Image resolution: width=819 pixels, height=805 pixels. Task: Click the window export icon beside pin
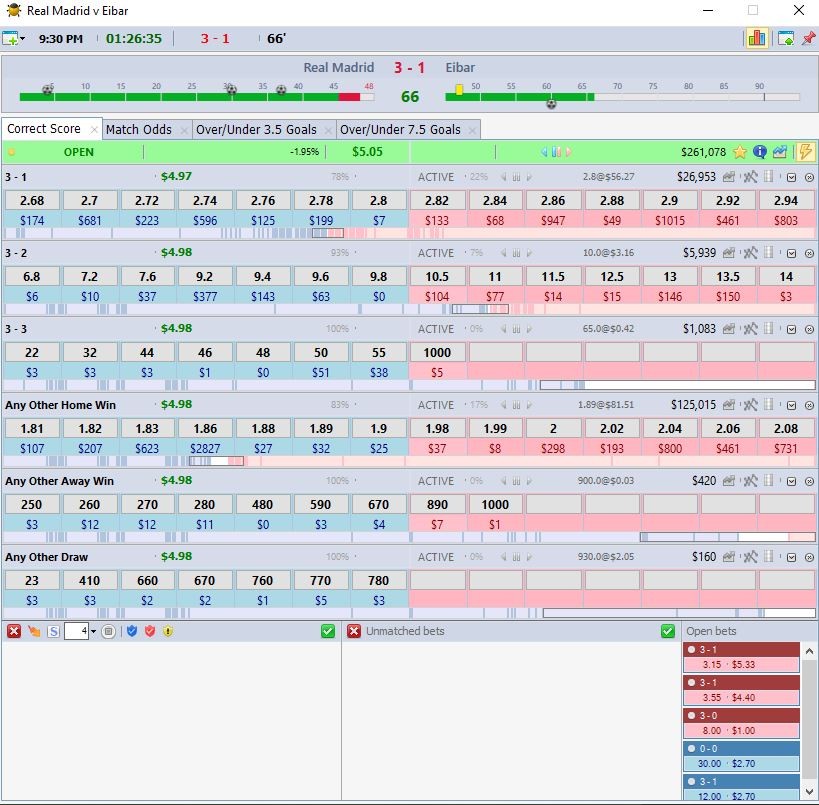[786, 38]
